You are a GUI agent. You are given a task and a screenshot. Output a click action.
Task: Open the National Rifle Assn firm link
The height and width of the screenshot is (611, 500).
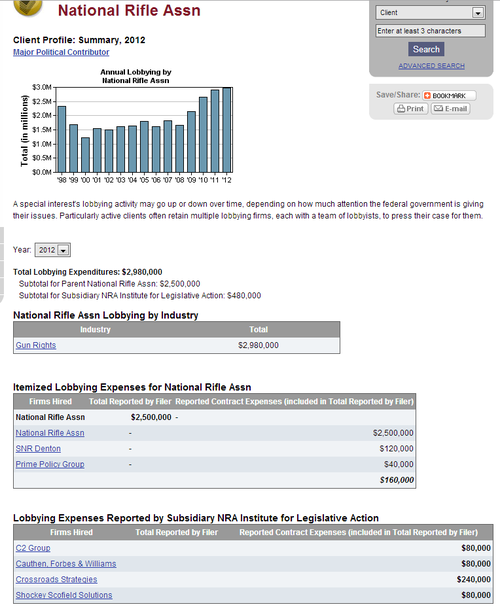50,433
